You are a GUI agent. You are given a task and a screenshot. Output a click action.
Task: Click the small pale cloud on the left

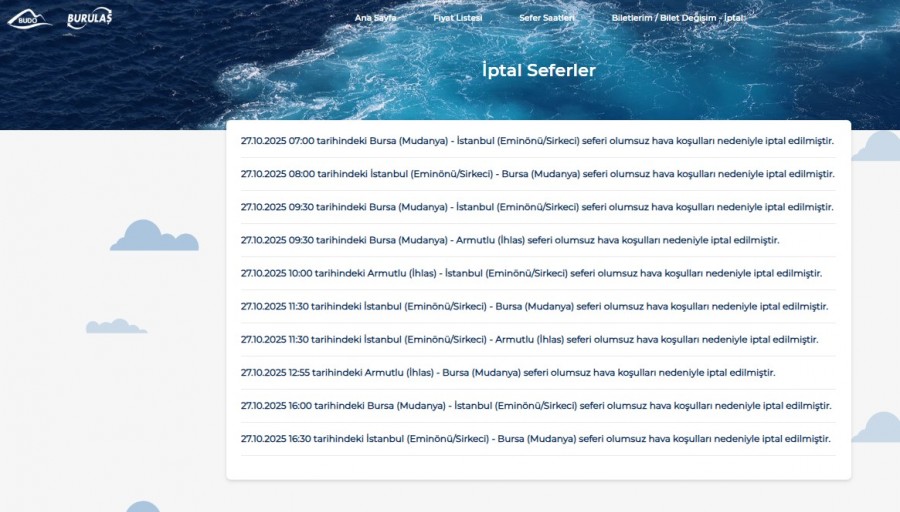click(115, 326)
